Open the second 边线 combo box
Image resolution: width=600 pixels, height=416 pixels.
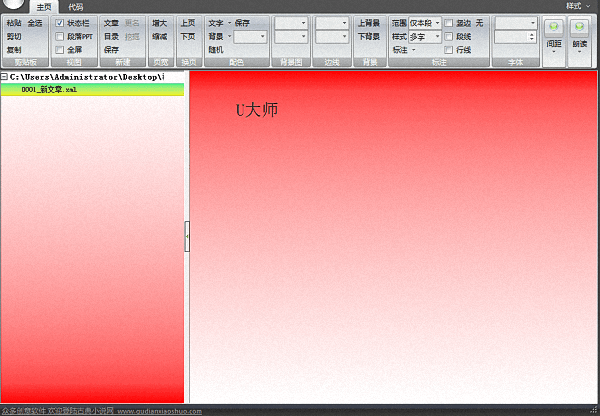coord(332,37)
